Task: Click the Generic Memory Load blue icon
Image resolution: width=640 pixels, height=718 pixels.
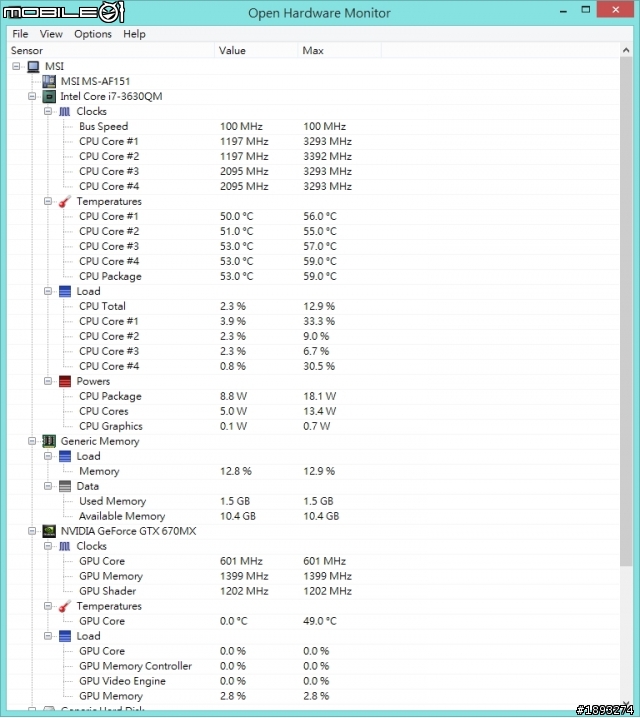Action: (65, 456)
